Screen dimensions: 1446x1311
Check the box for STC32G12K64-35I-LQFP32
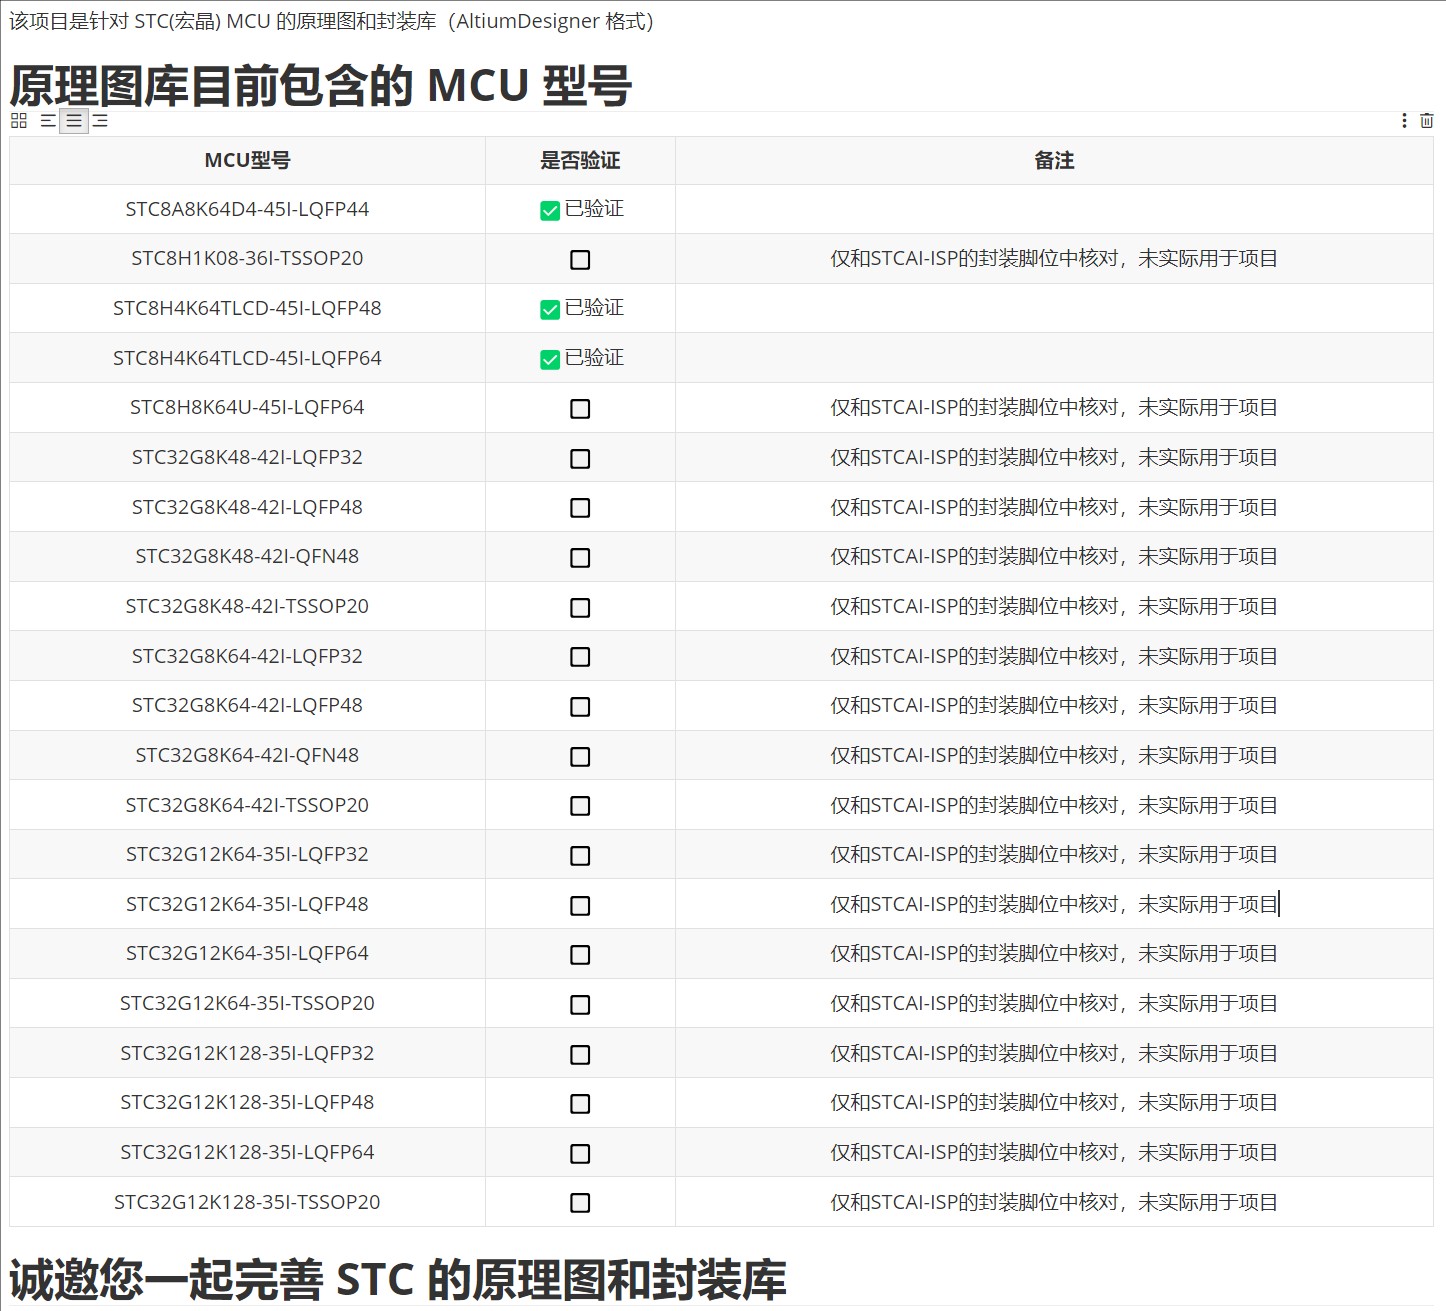click(x=580, y=856)
